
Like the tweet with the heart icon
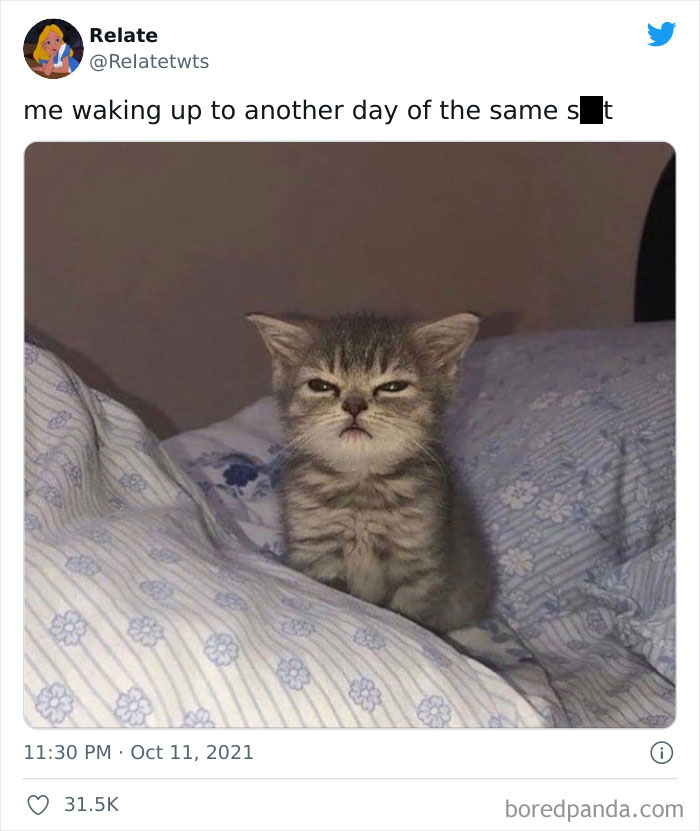pyautogui.click(x=38, y=805)
